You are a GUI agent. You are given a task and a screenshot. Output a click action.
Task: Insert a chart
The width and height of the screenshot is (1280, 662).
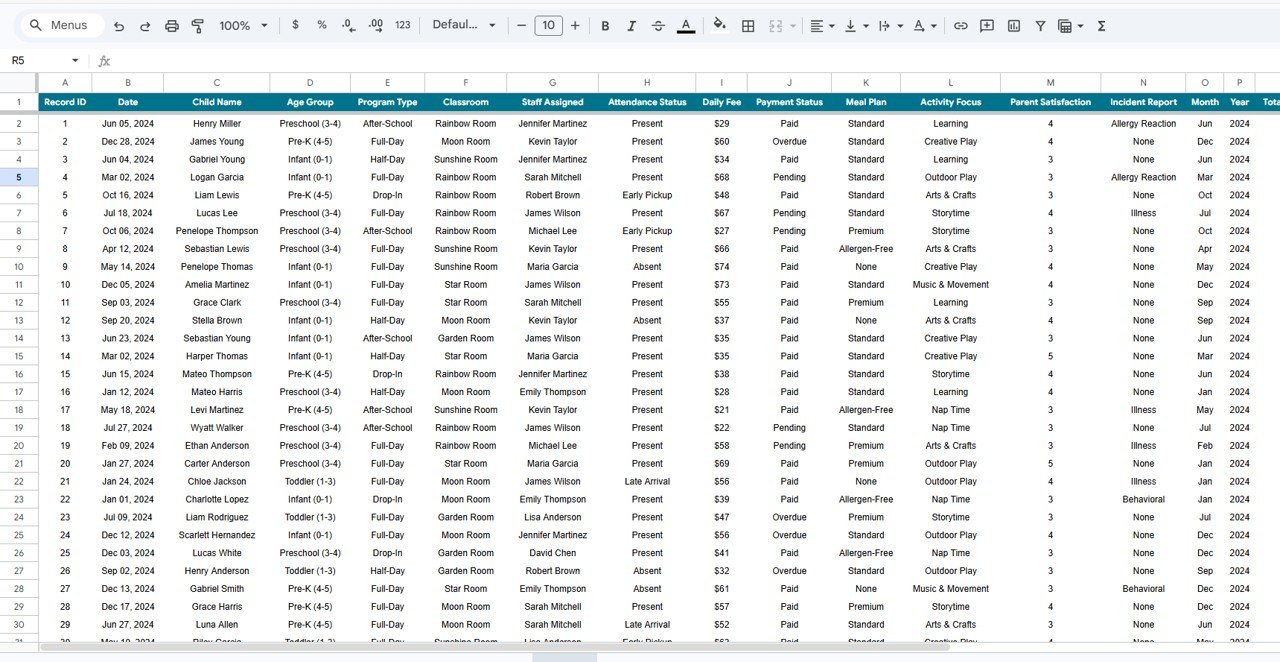1013,25
